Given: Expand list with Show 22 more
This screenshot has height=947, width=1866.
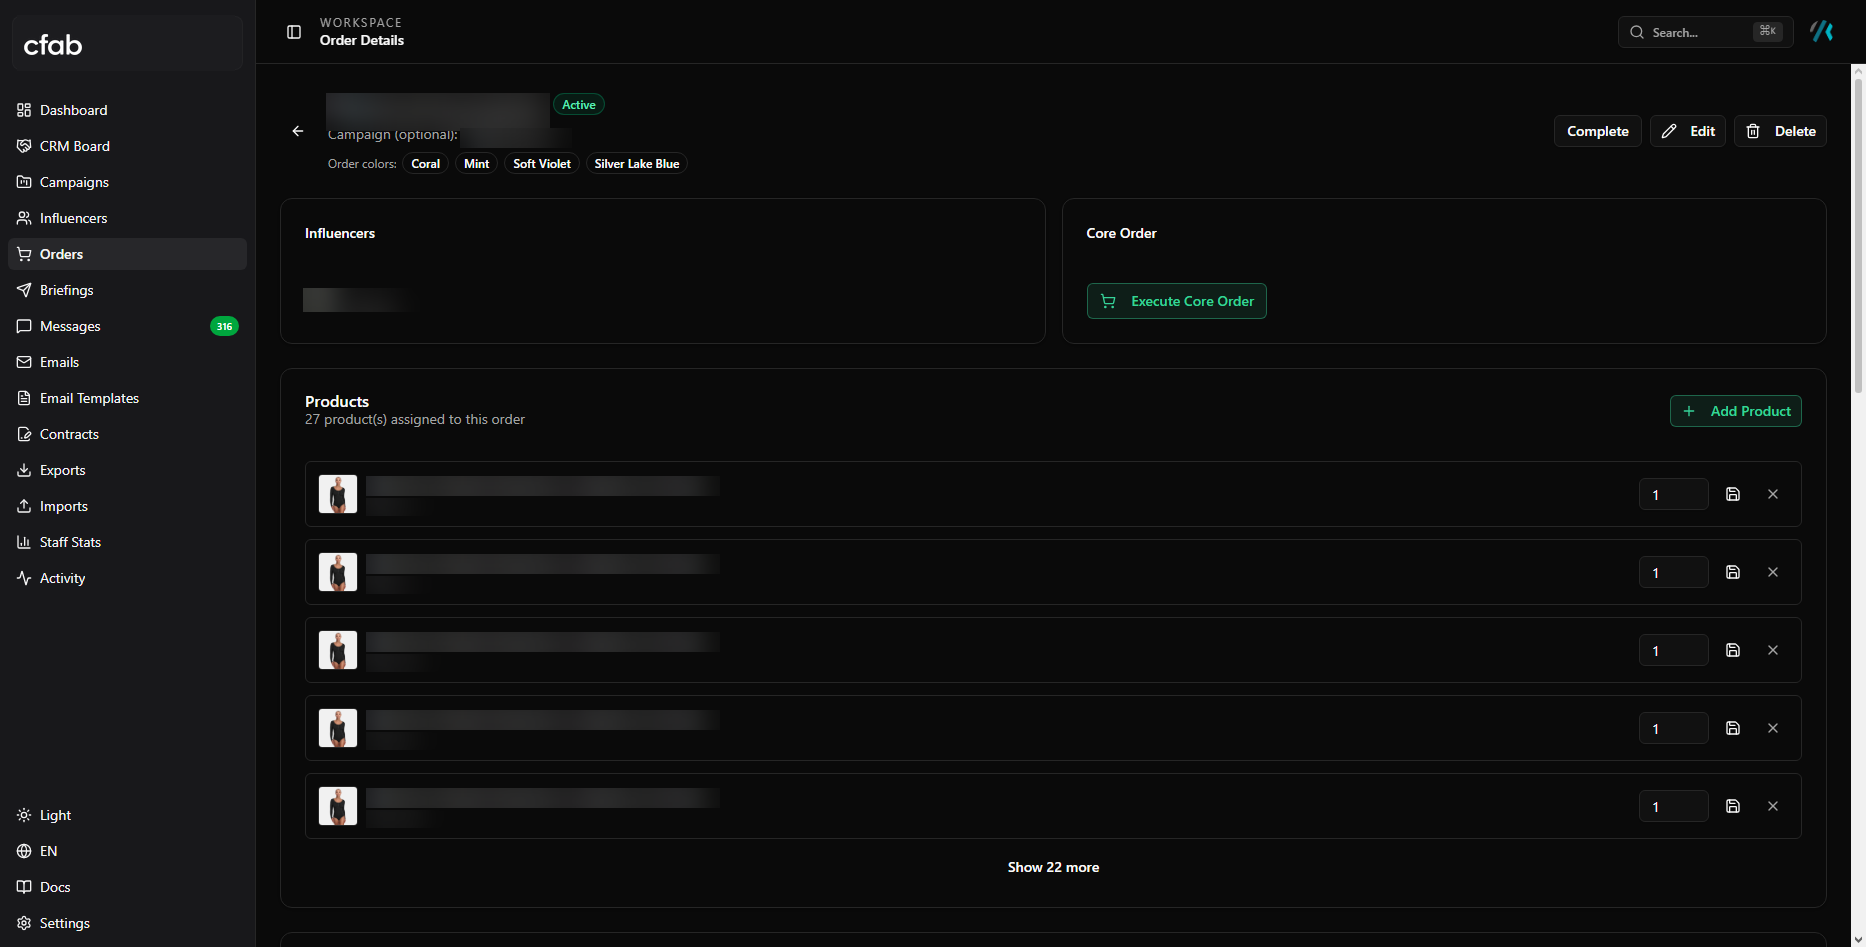Looking at the screenshot, I should point(1053,867).
